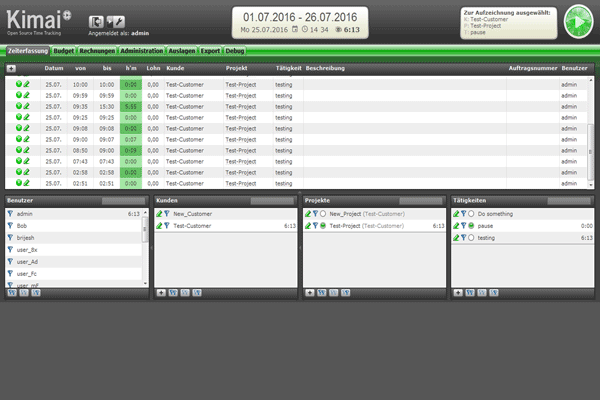Click add project plus icon in Projekte panel
Viewport: 600px width, 400px height.
[x=309, y=293]
